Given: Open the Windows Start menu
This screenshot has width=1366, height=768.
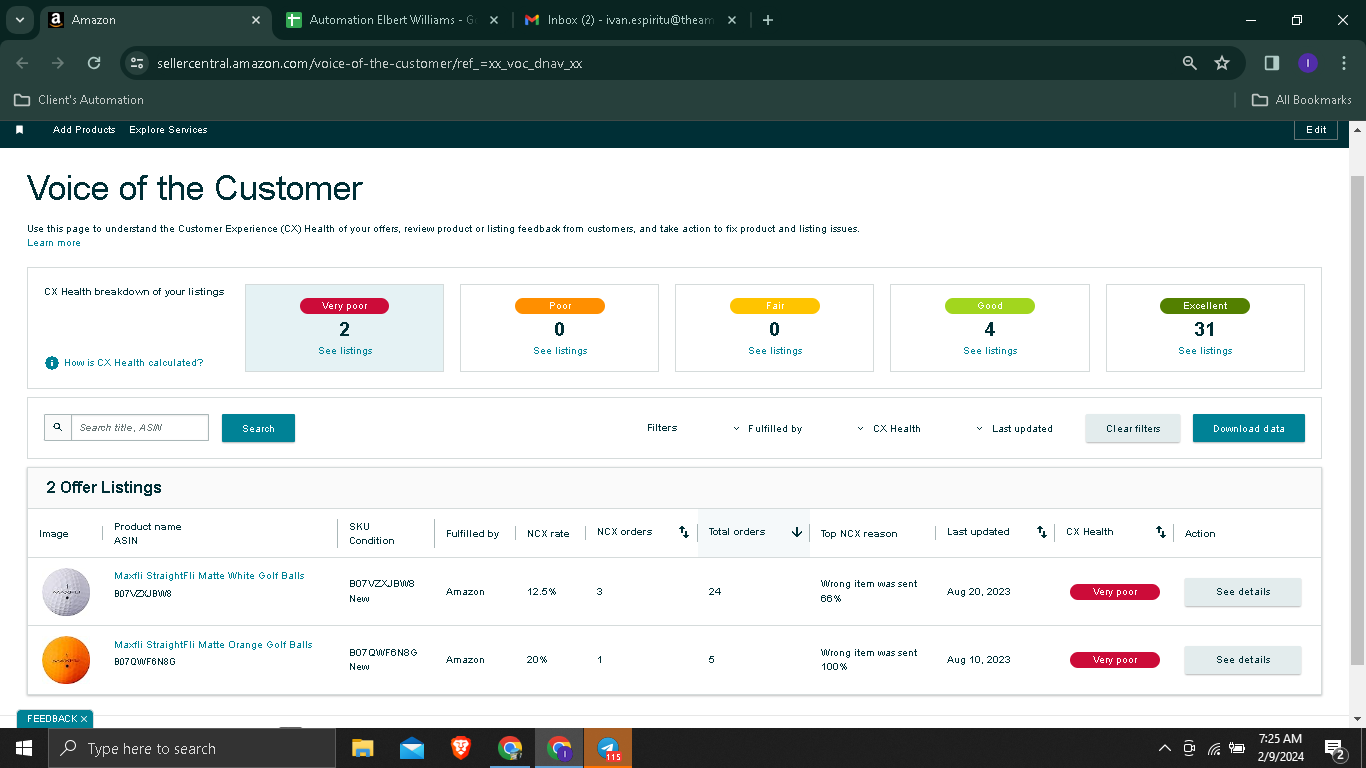Looking at the screenshot, I should pyautogui.click(x=23, y=748).
